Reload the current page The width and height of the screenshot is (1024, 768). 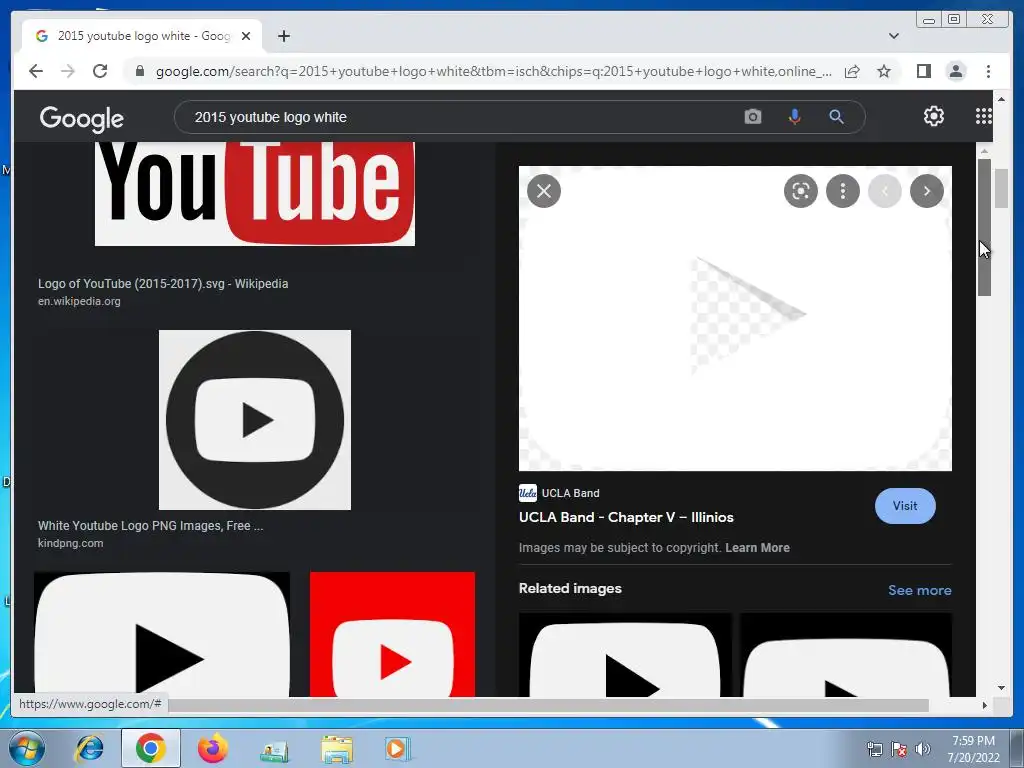pos(100,71)
